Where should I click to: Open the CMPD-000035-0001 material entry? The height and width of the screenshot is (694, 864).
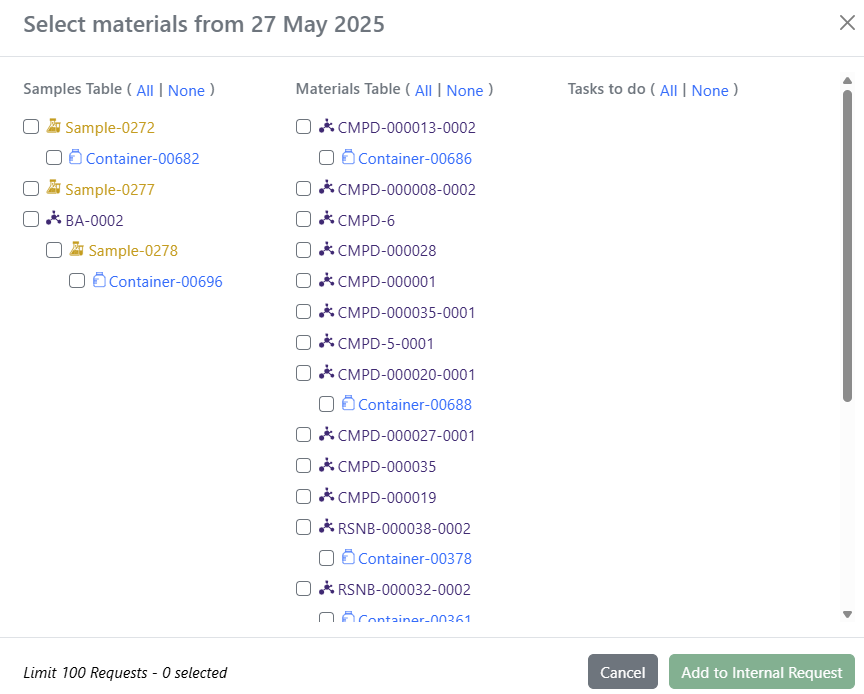click(x=406, y=313)
